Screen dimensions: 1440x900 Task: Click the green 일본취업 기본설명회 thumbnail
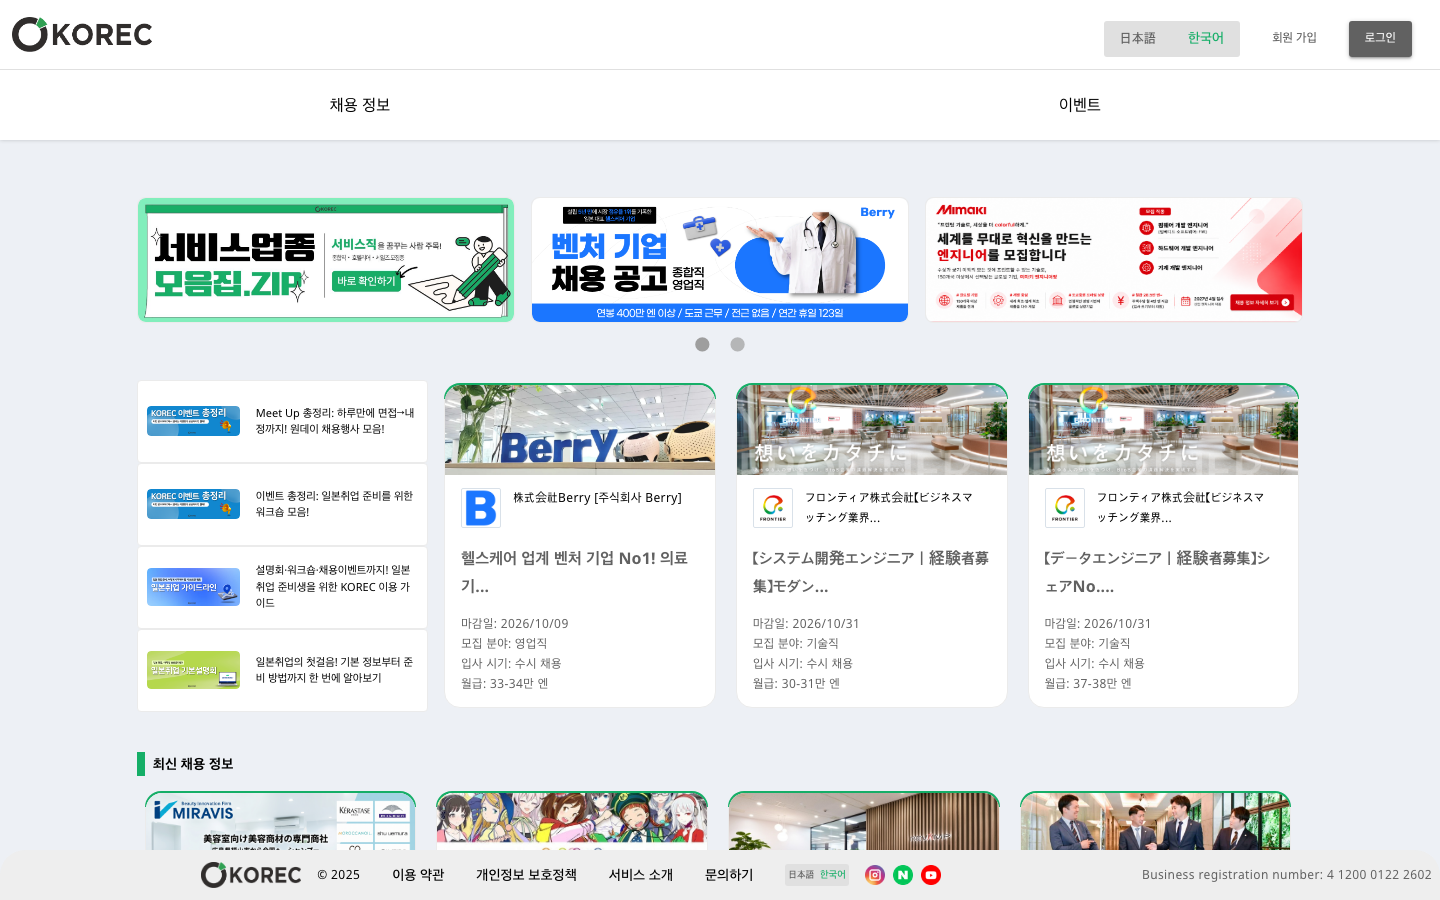click(x=193, y=670)
